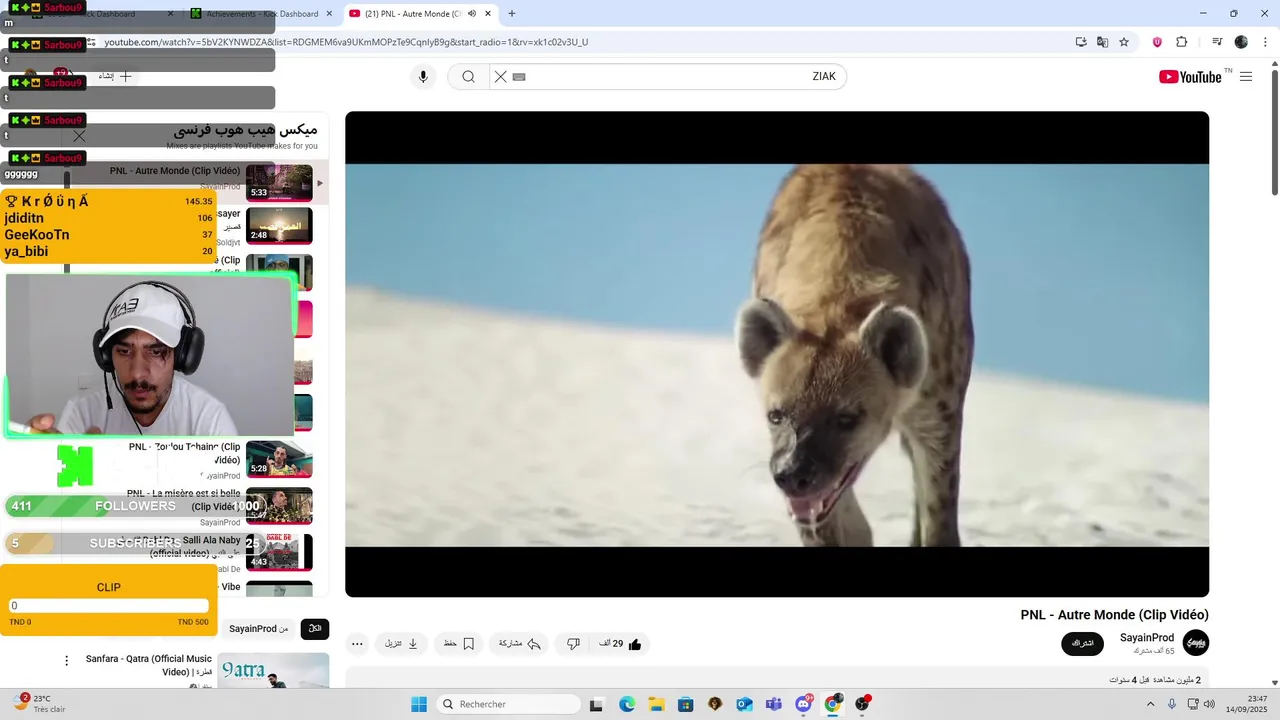1280x720 pixels.
Task: Open media controls icon in Chrome toolbar
Action: [x=1217, y=42]
